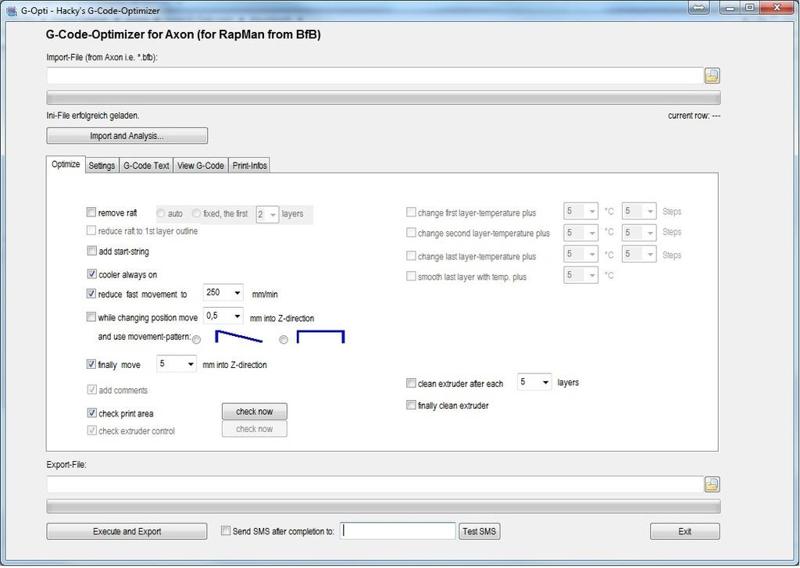800x568 pixels.
Task: Click the Test SMS button
Action: click(x=479, y=531)
